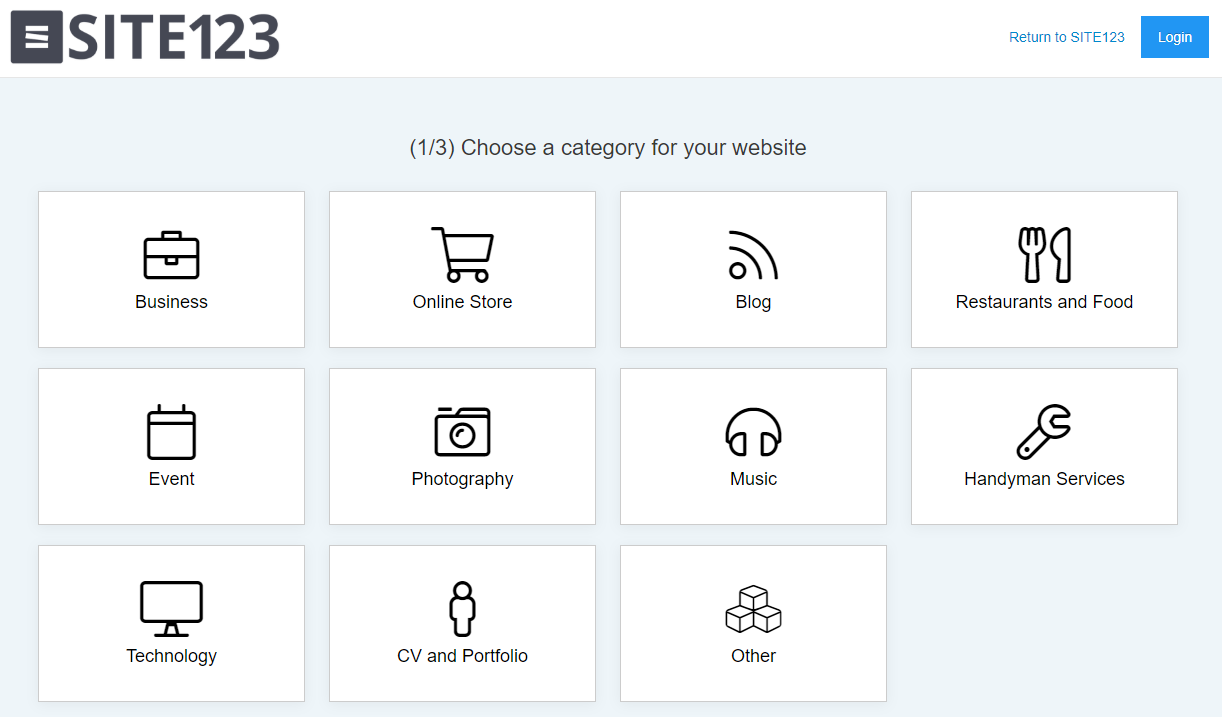Screen dimensions: 1222x717
Task: Click the signal waves Blog icon
Action: tap(753, 254)
